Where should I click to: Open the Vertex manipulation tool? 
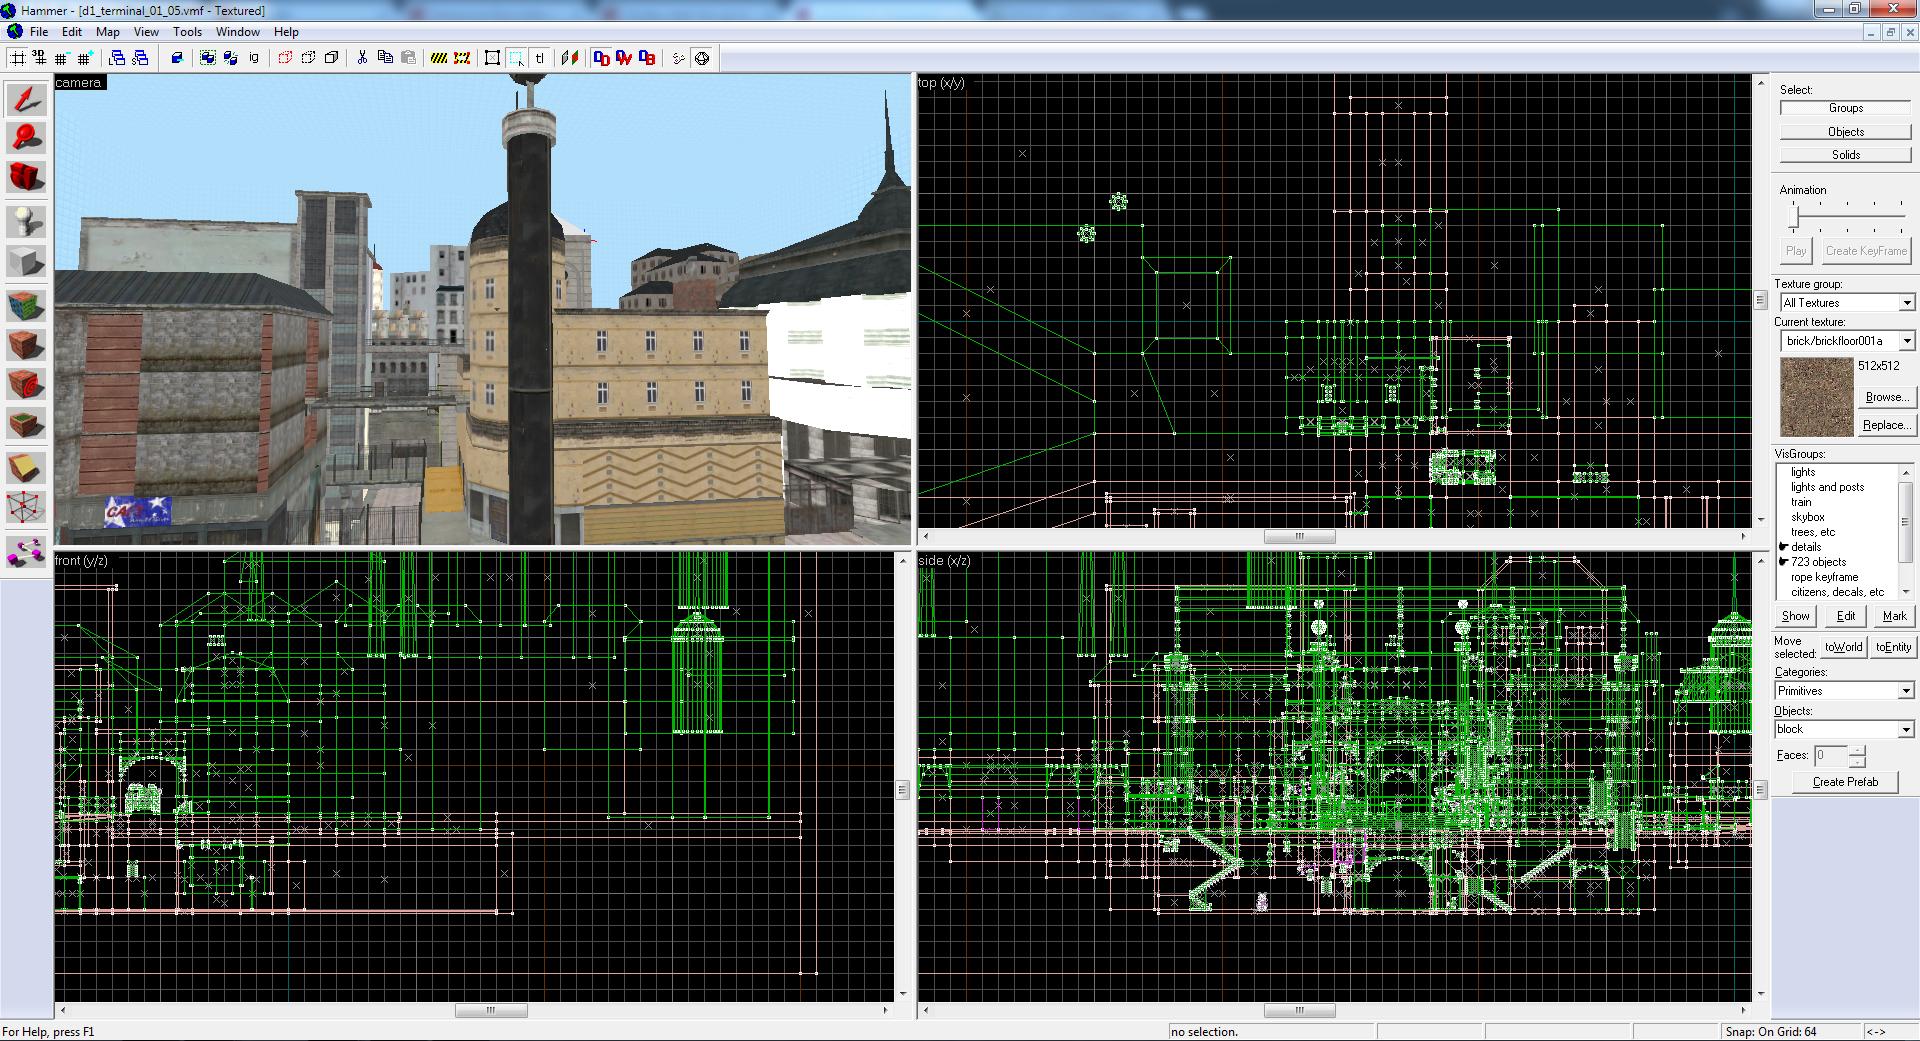tap(27, 508)
